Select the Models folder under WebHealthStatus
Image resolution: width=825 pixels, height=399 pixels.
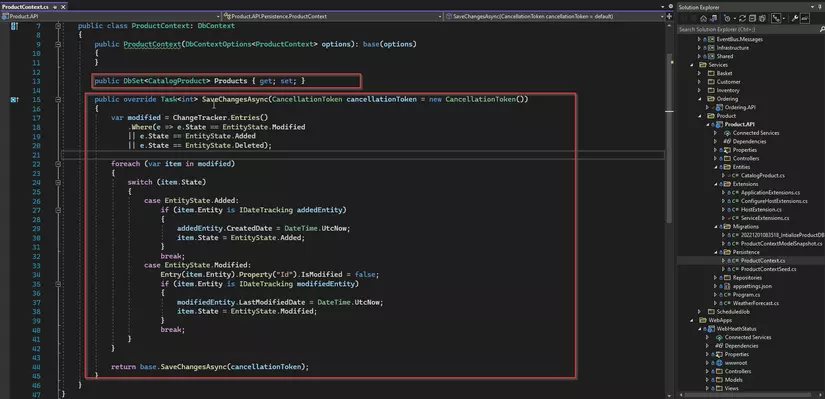(733, 380)
